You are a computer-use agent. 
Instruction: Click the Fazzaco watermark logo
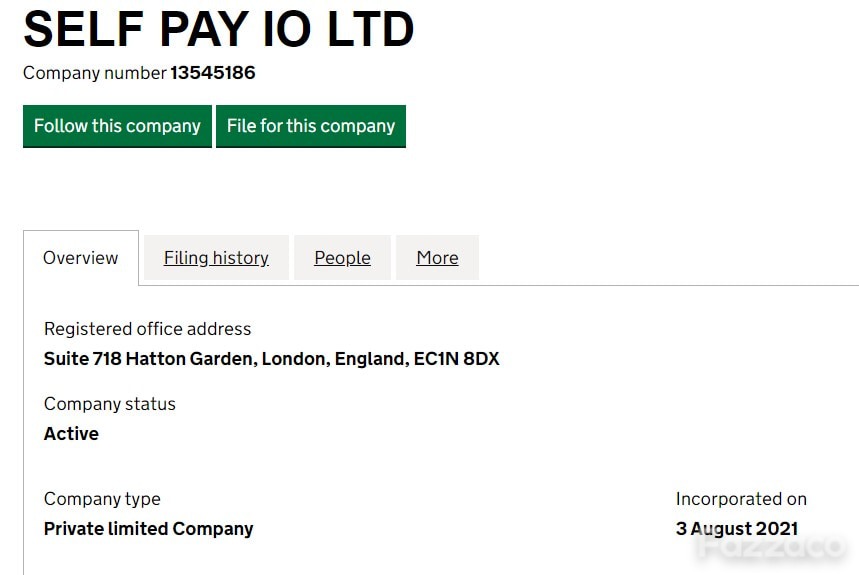(771, 545)
